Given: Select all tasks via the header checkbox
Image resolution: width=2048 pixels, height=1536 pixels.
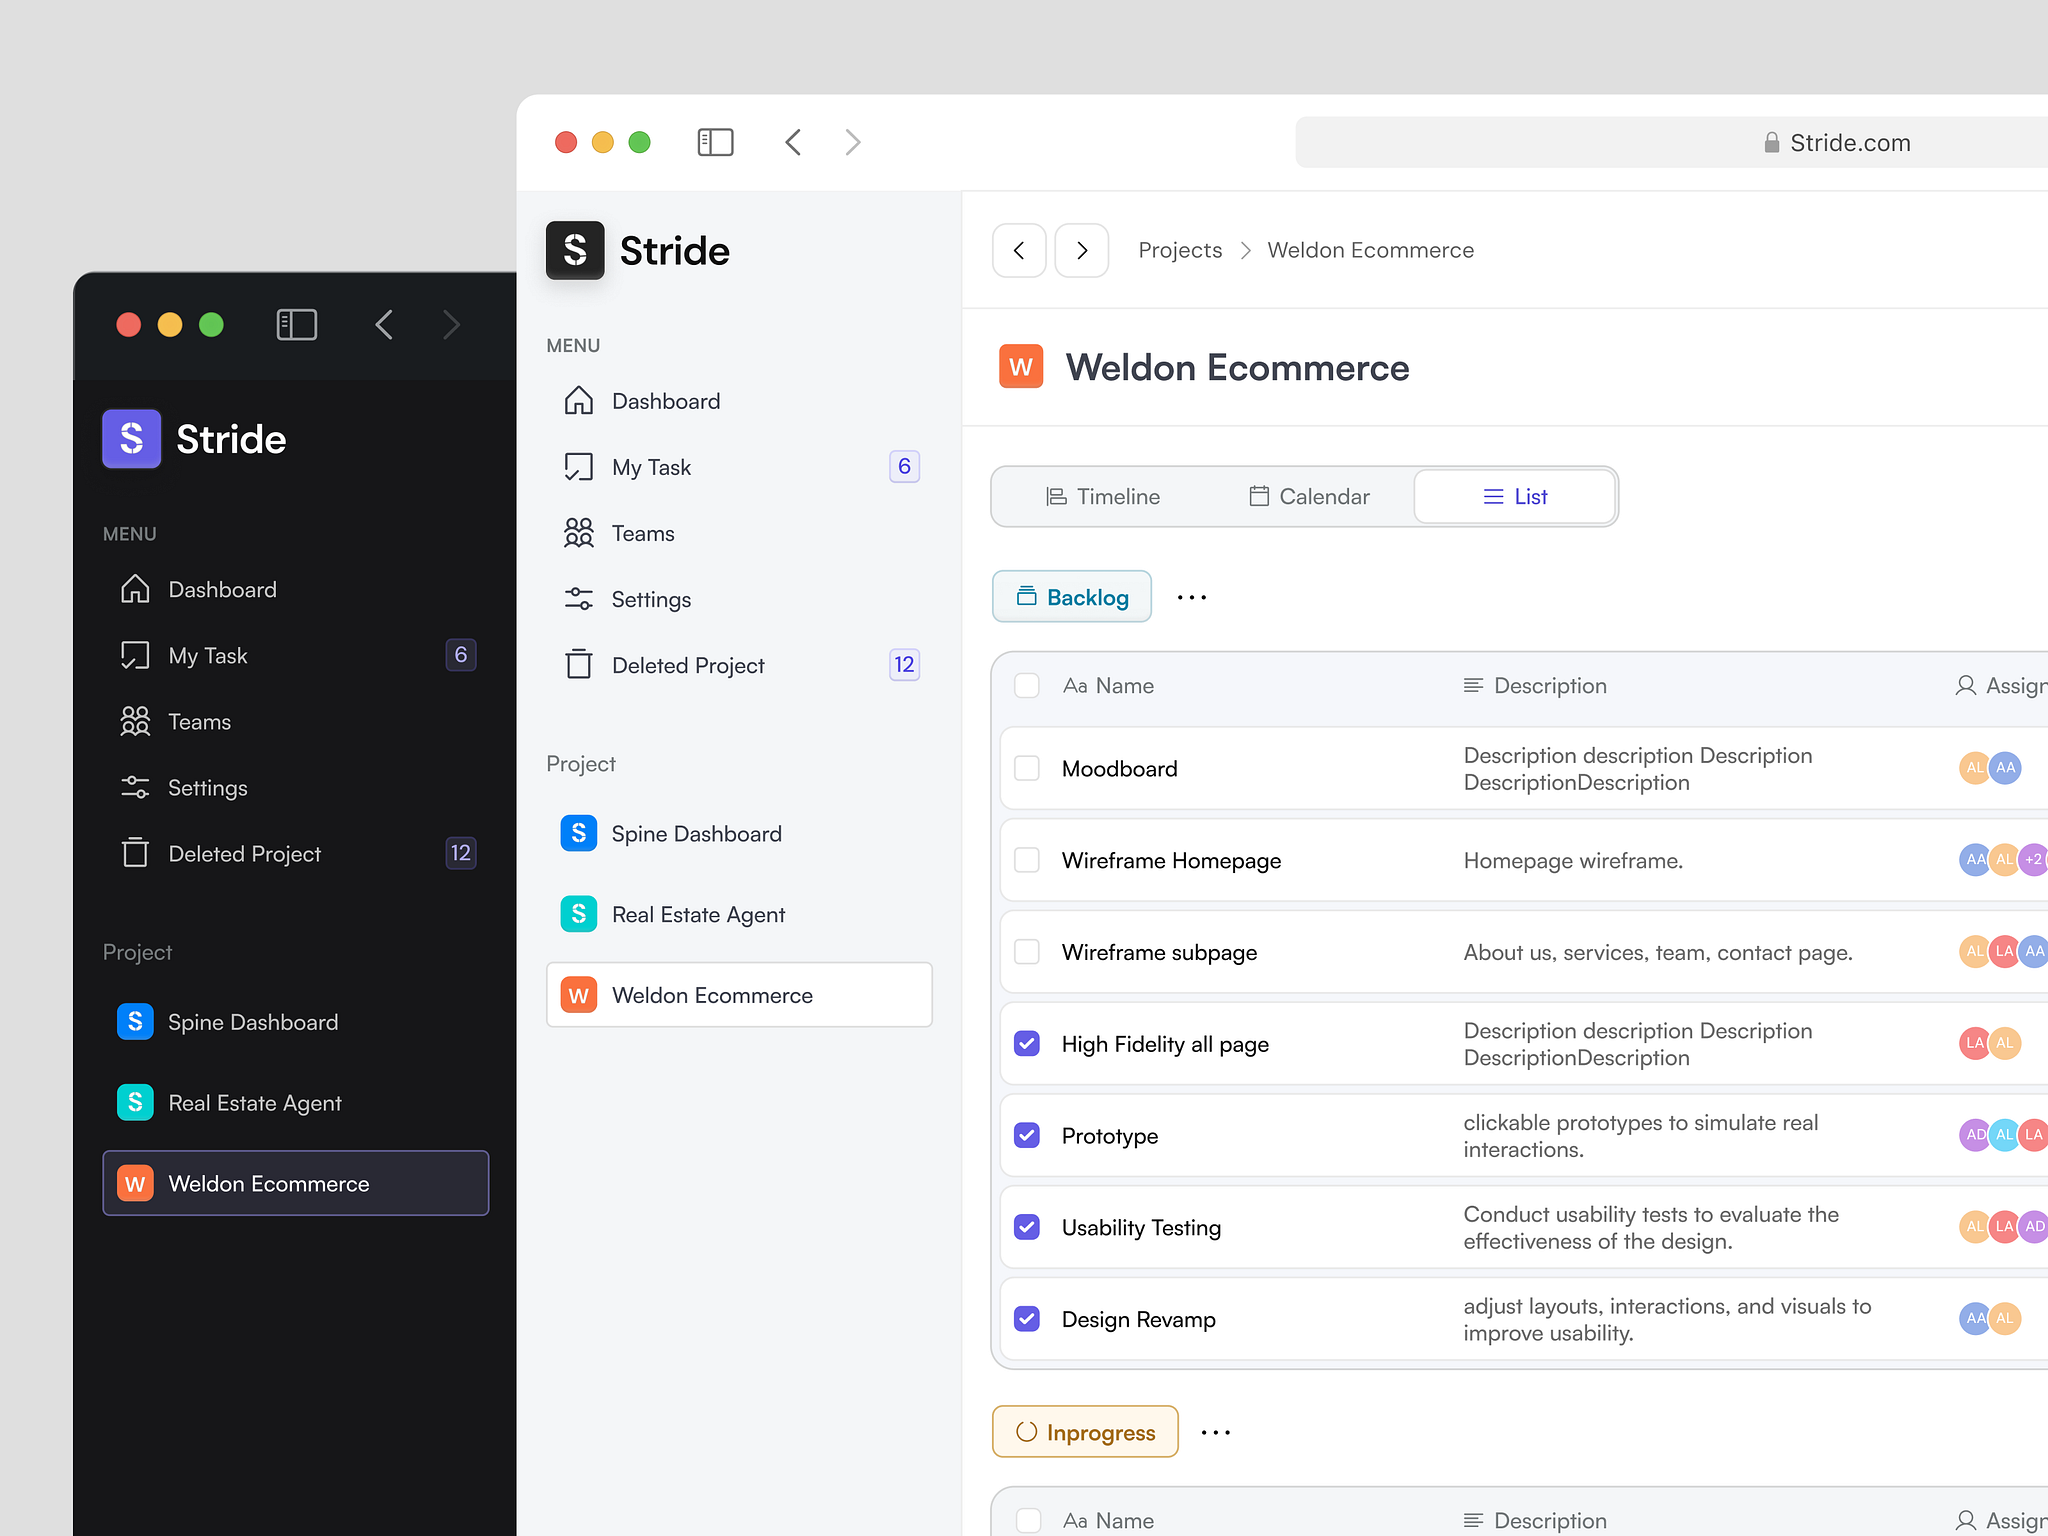Looking at the screenshot, I should click(x=1027, y=686).
